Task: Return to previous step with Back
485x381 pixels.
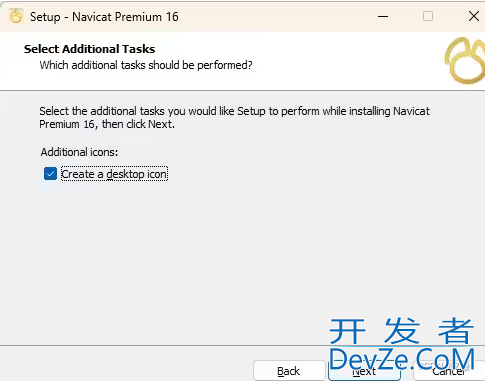Action: click(x=289, y=371)
